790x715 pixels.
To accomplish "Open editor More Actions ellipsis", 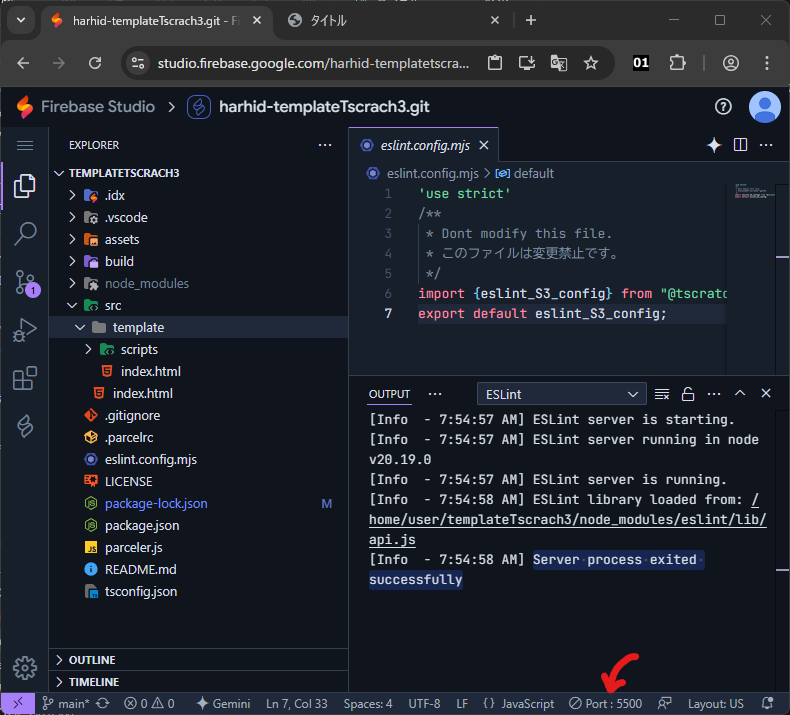I will coord(766,145).
